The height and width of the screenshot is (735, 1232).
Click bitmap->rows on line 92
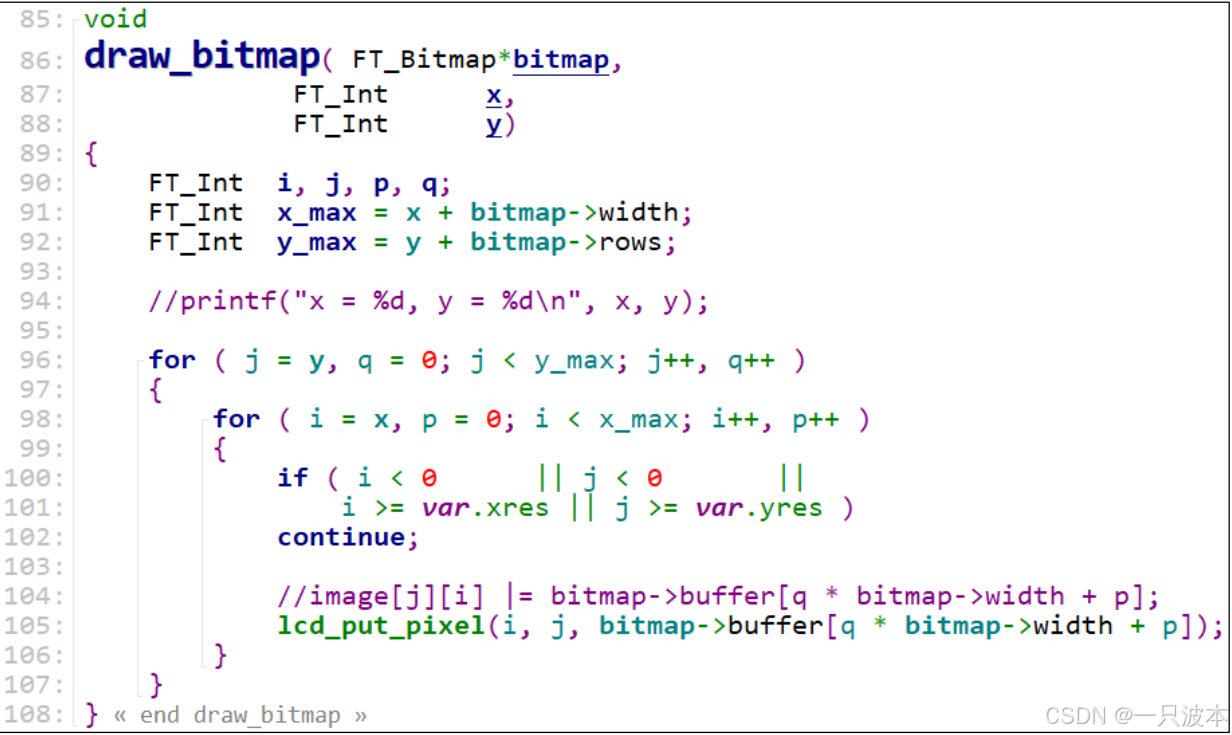point(566,243)
